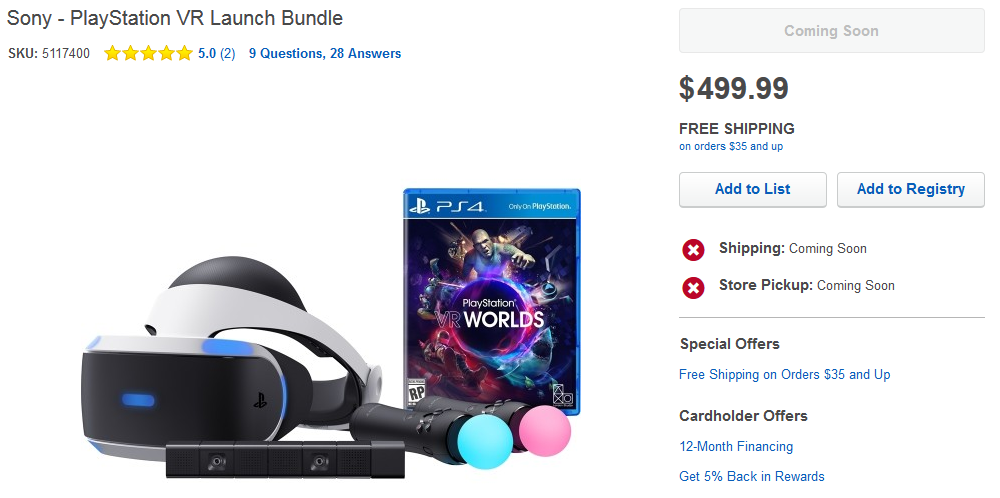
Task: Open Free Shipping on Orders $35 link
Action: [x=784, y=375]
